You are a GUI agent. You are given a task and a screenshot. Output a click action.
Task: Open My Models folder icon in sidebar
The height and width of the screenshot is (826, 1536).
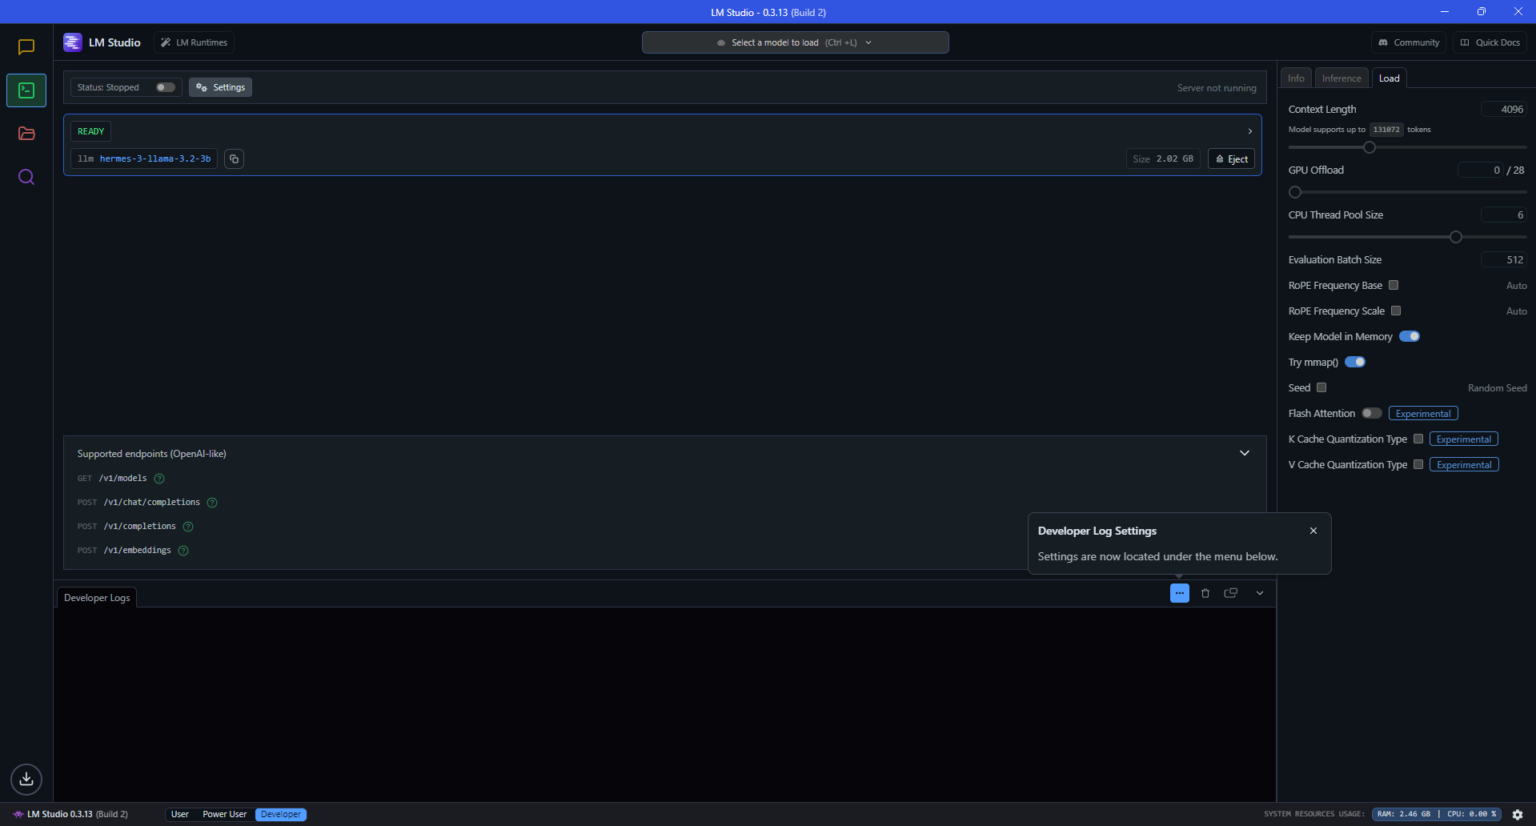tap(26, 134)
